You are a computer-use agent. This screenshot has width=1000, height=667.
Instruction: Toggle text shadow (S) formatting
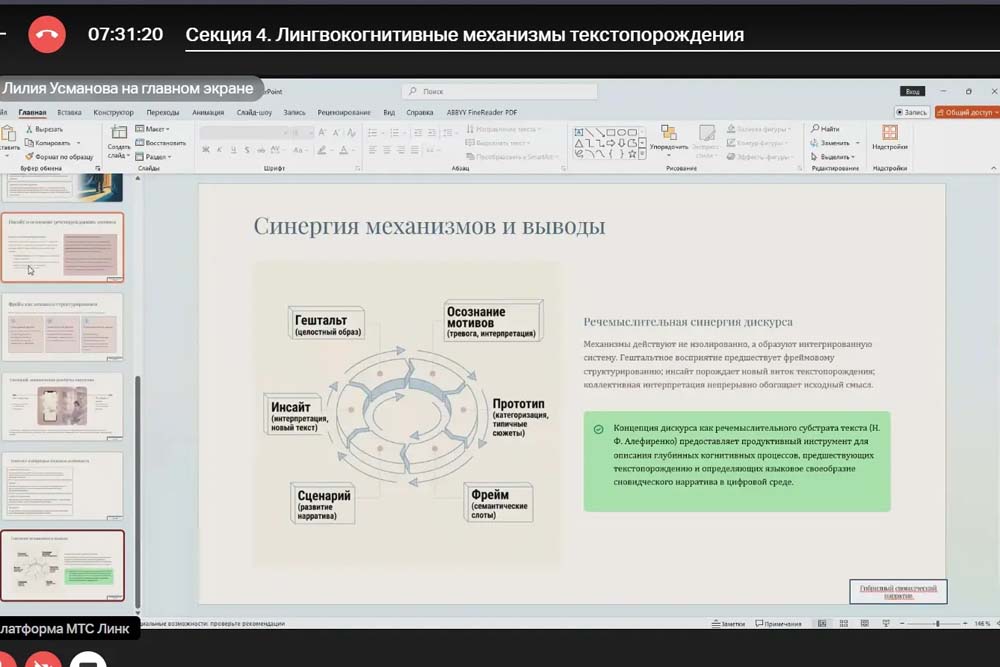coord(247,150)
